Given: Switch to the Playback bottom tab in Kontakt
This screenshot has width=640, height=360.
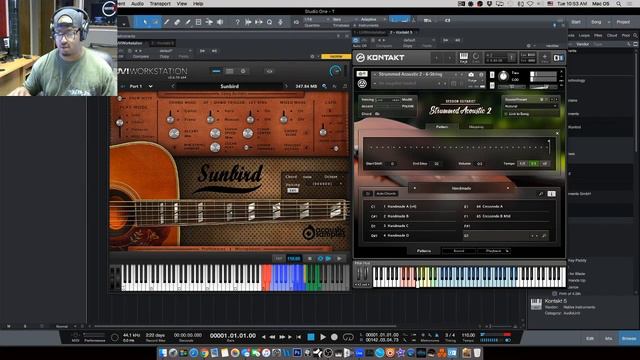Looking at the screenshot, I should pyautogui.click(x=493, y=251).
